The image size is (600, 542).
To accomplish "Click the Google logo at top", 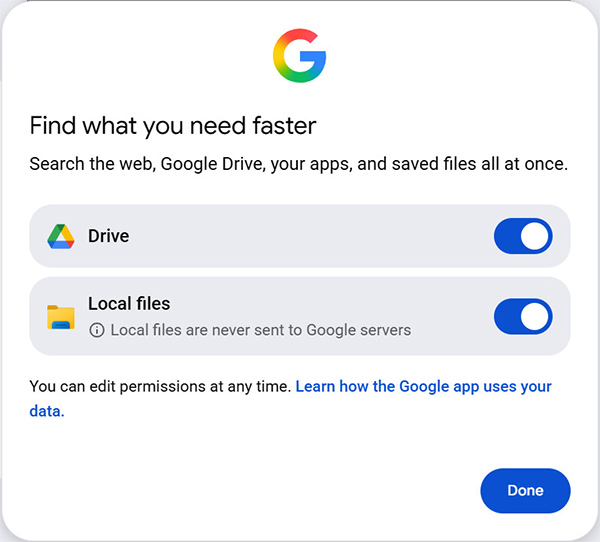I will click(x=299, y=56).
